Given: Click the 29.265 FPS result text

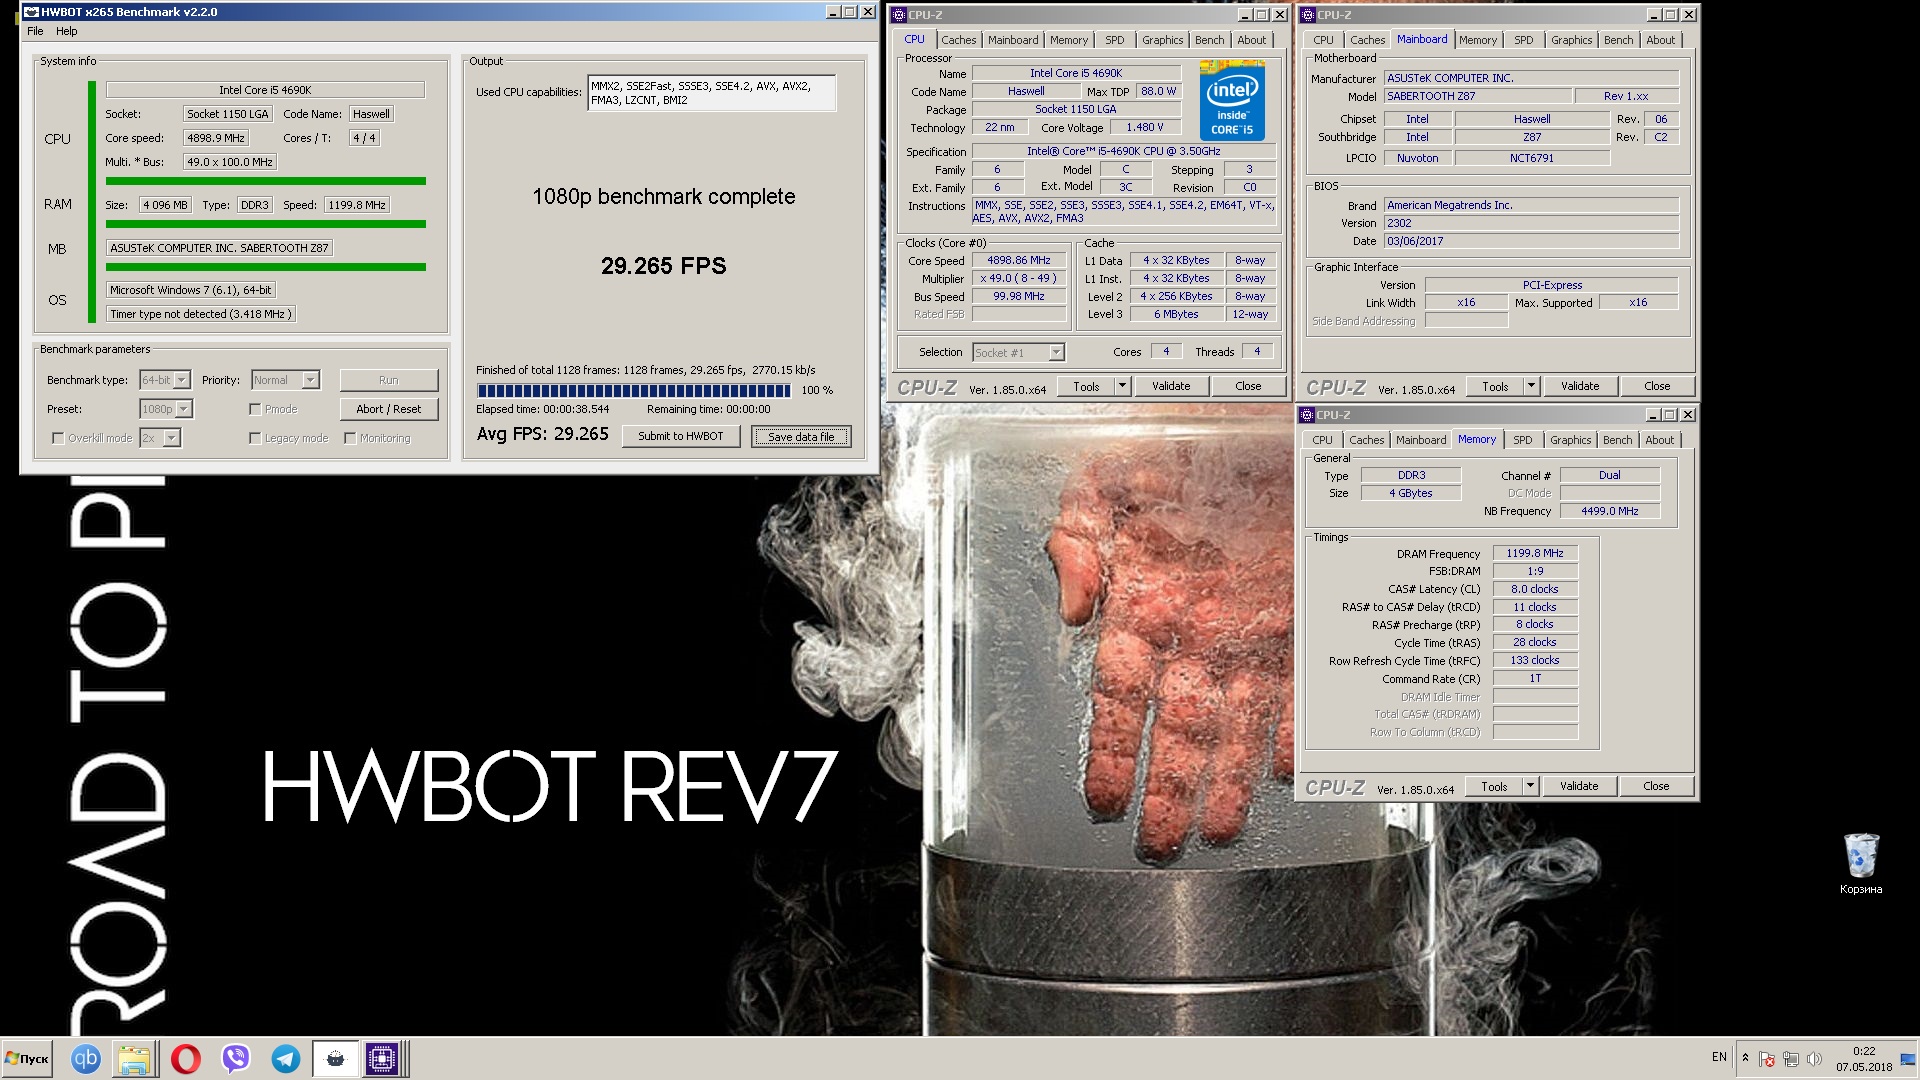Looking at the screenshot, I should [664, 266].
